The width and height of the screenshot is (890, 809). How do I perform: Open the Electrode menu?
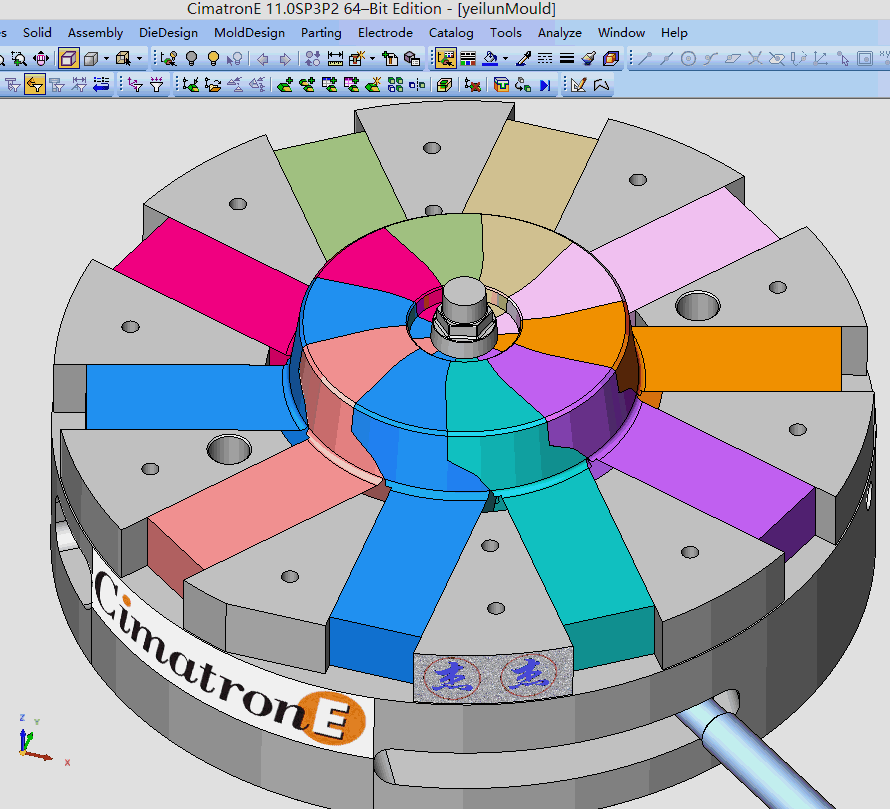(x=385, y=33)
